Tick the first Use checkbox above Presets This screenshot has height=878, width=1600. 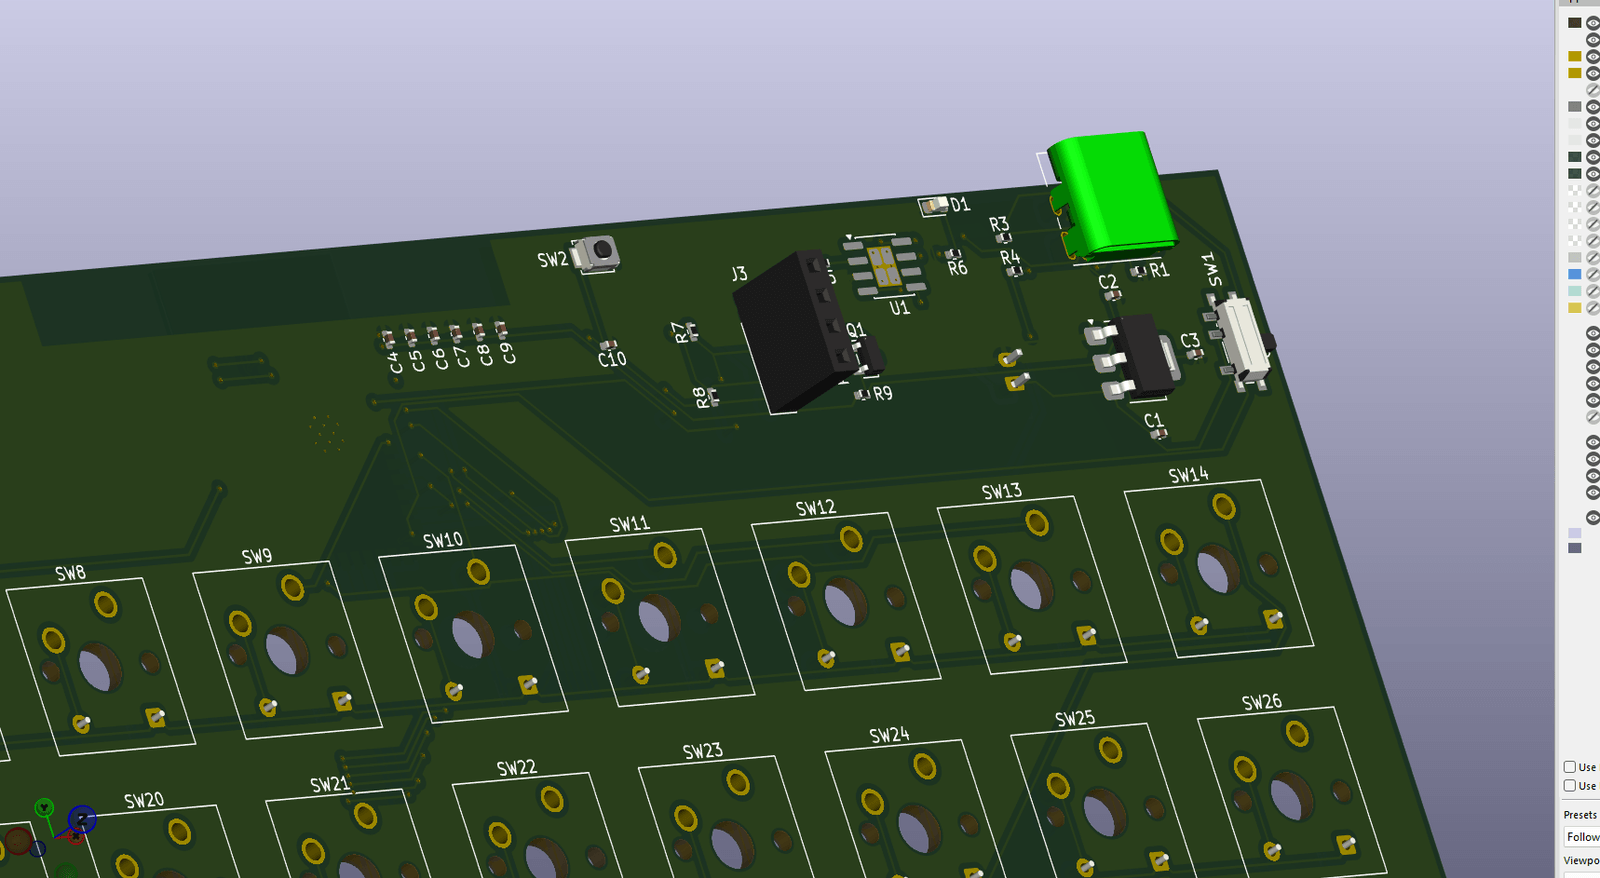1570,767
